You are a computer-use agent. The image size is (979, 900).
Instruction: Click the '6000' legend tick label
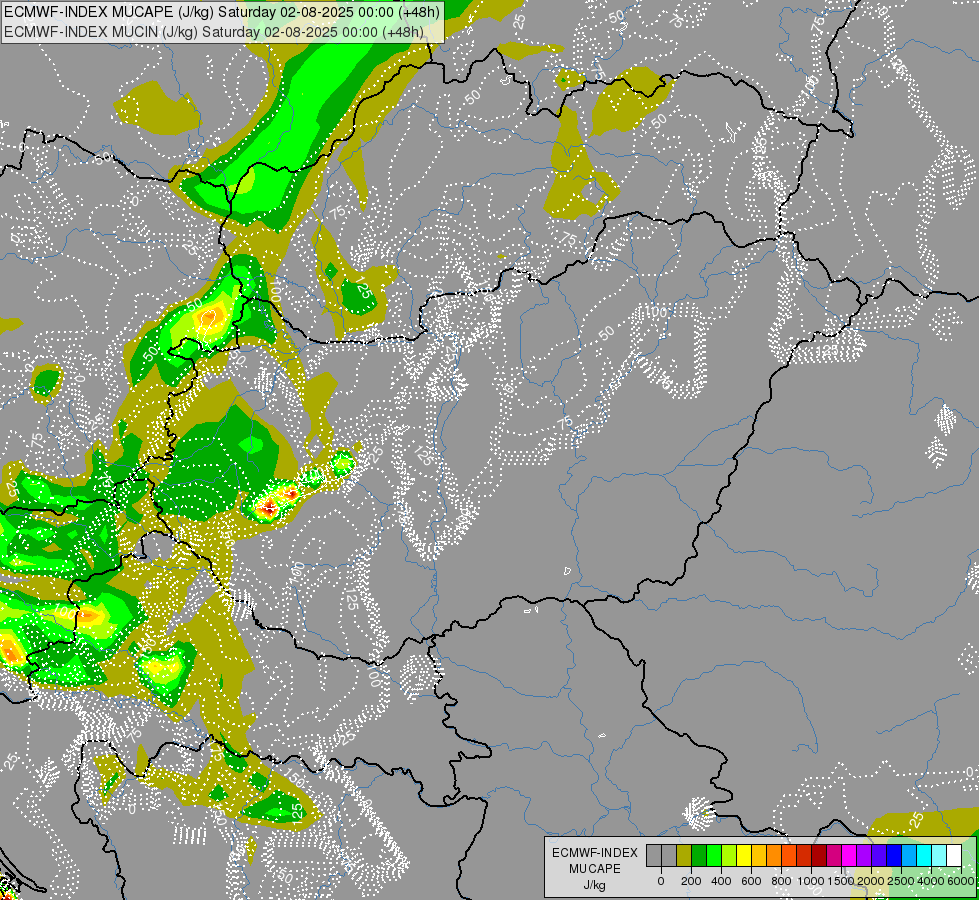coord(961,881)
